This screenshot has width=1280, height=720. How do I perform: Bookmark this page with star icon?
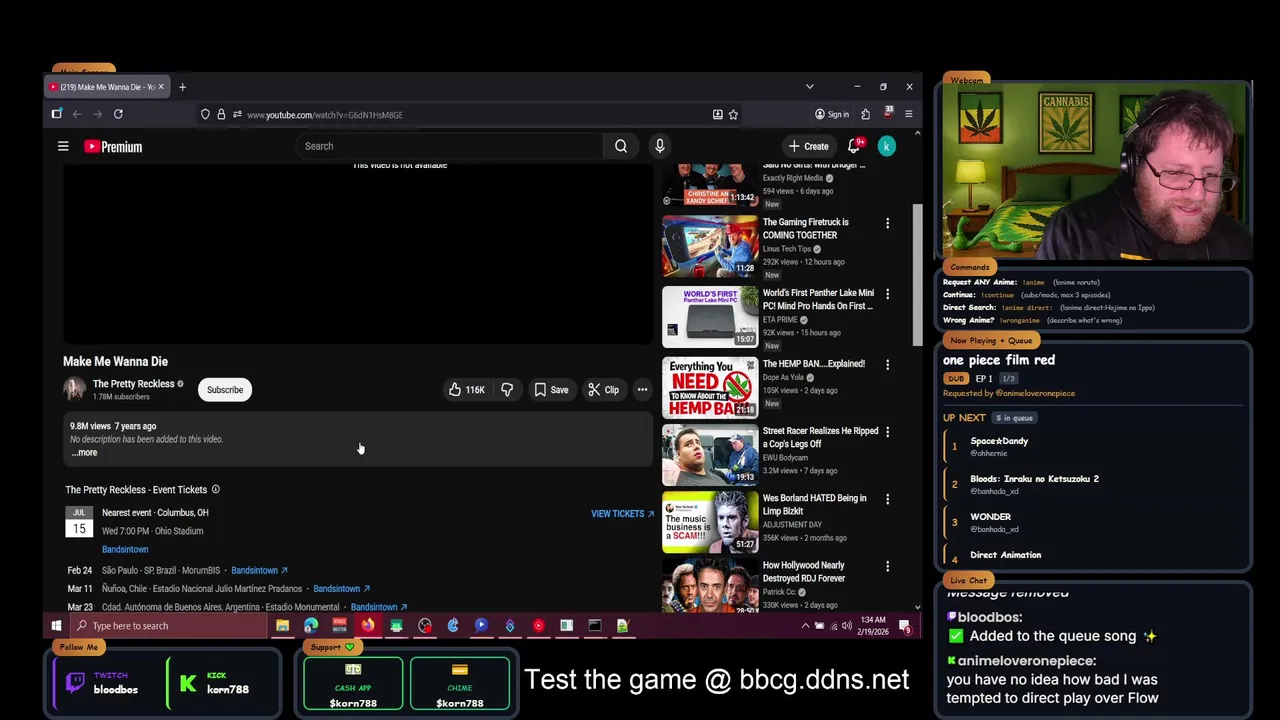coord(733,115)
